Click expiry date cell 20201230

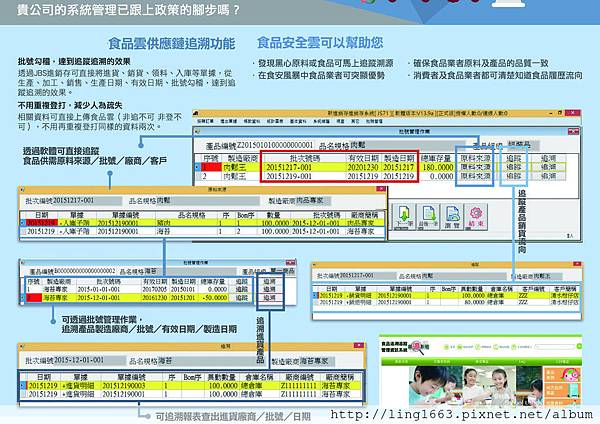coord(363,167)
